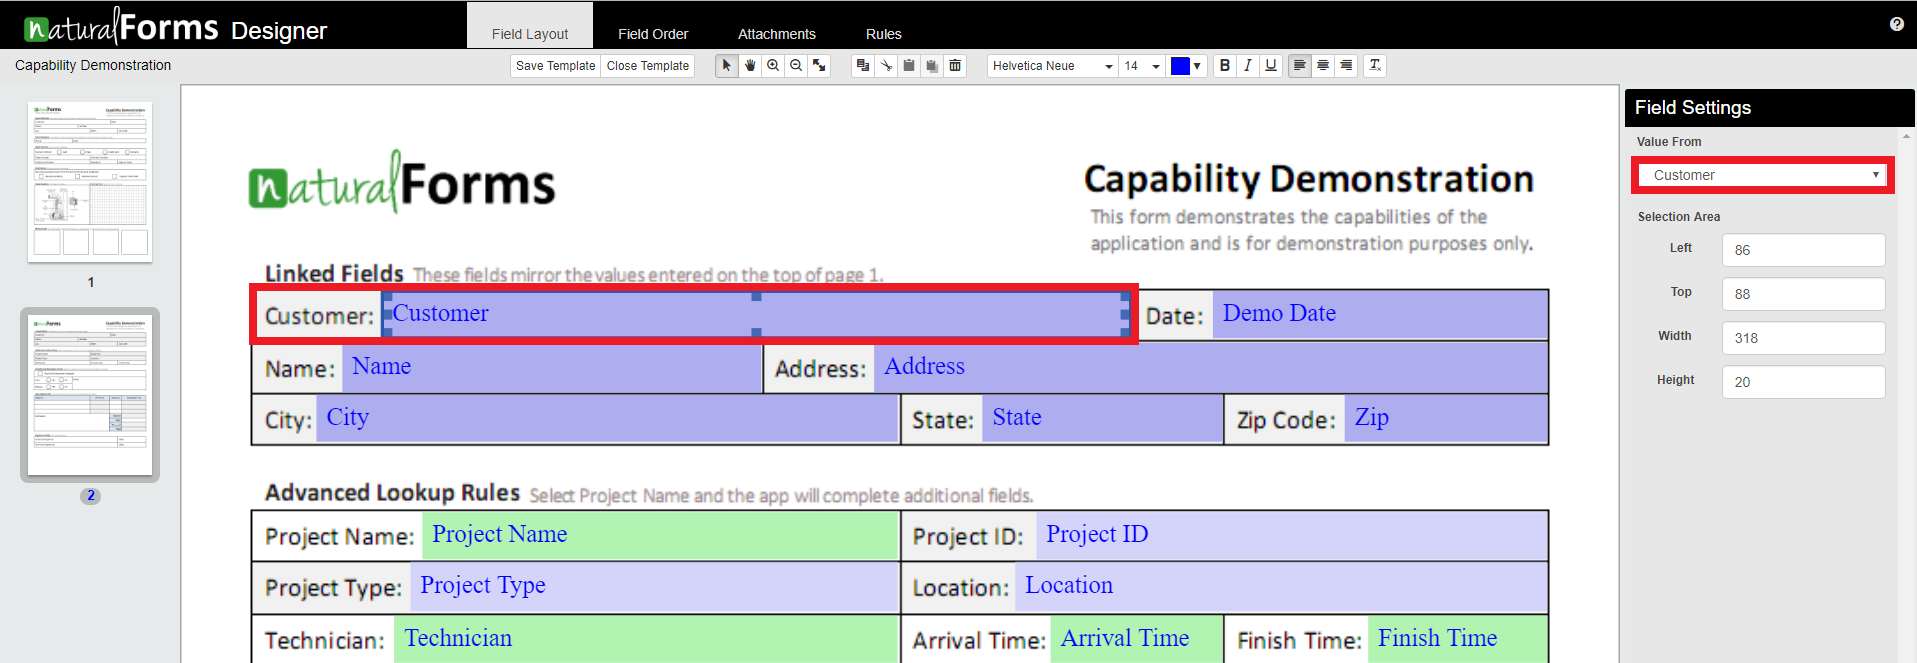Viewport: 1917px width, 663px height.
Task: Select the Location field on the form
Action: pyautogui.click(x=1281, y=587)
